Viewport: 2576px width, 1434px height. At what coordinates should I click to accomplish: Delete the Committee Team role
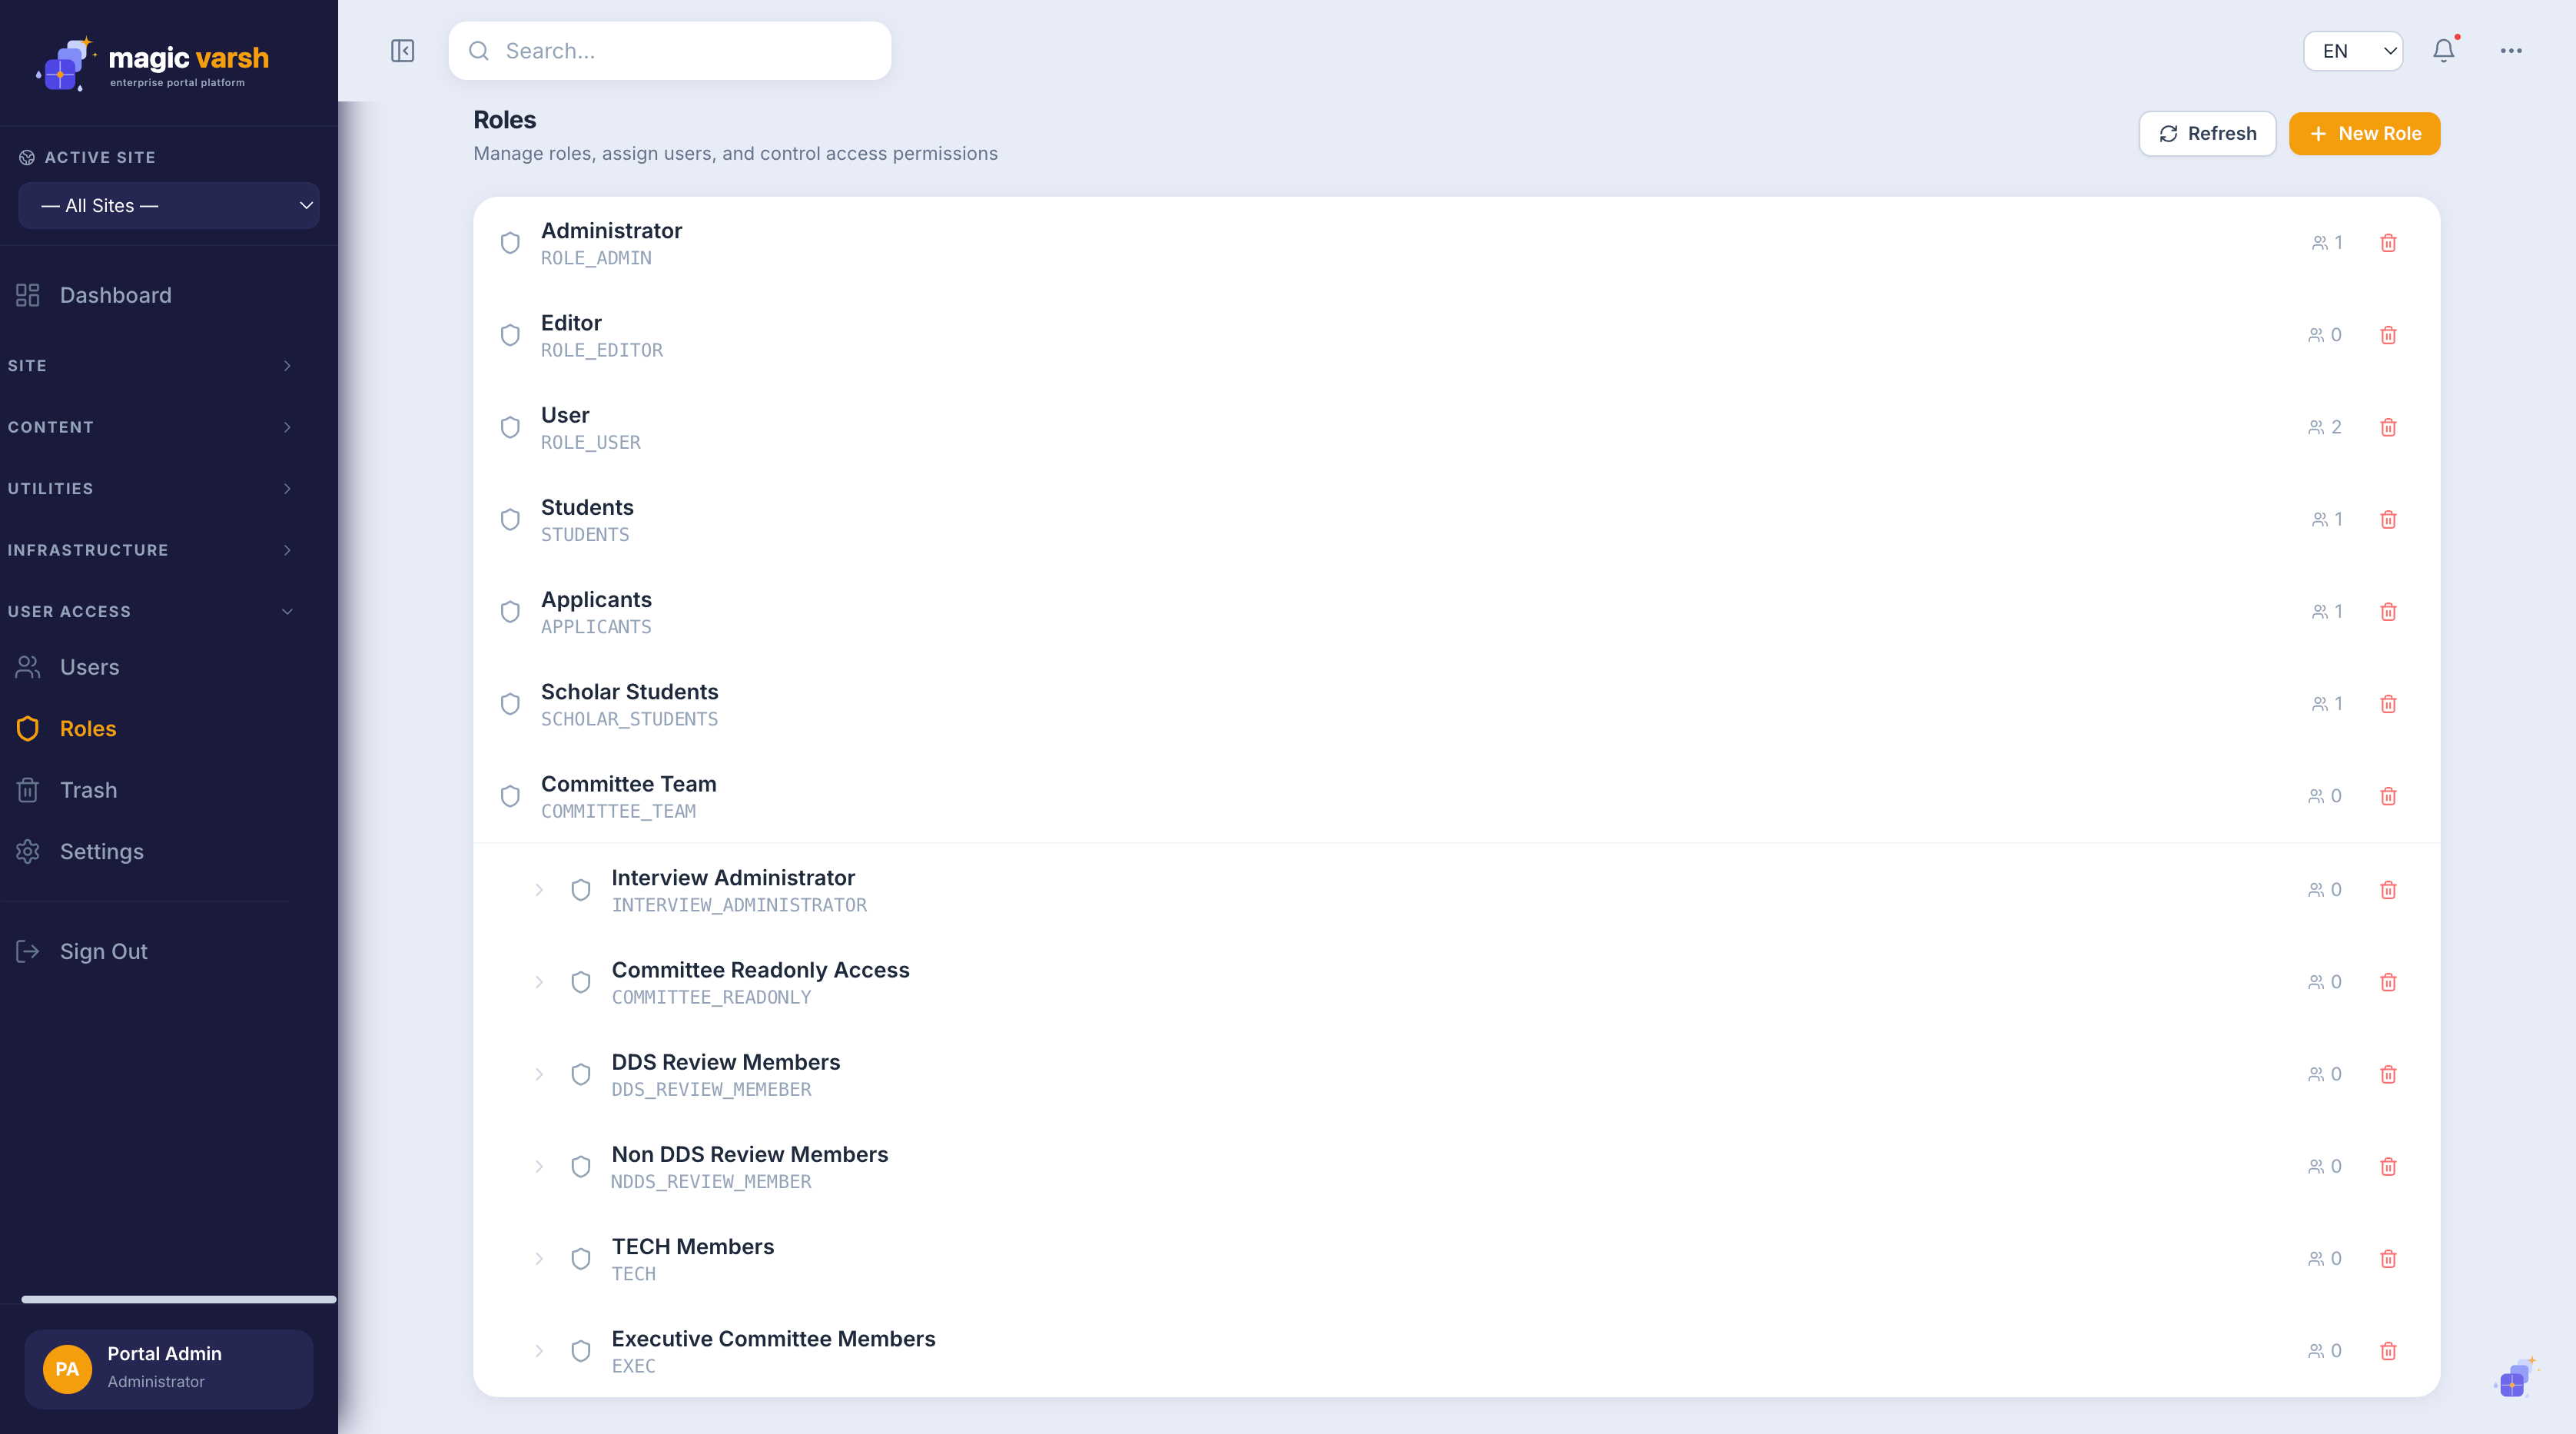(2388, 796)
